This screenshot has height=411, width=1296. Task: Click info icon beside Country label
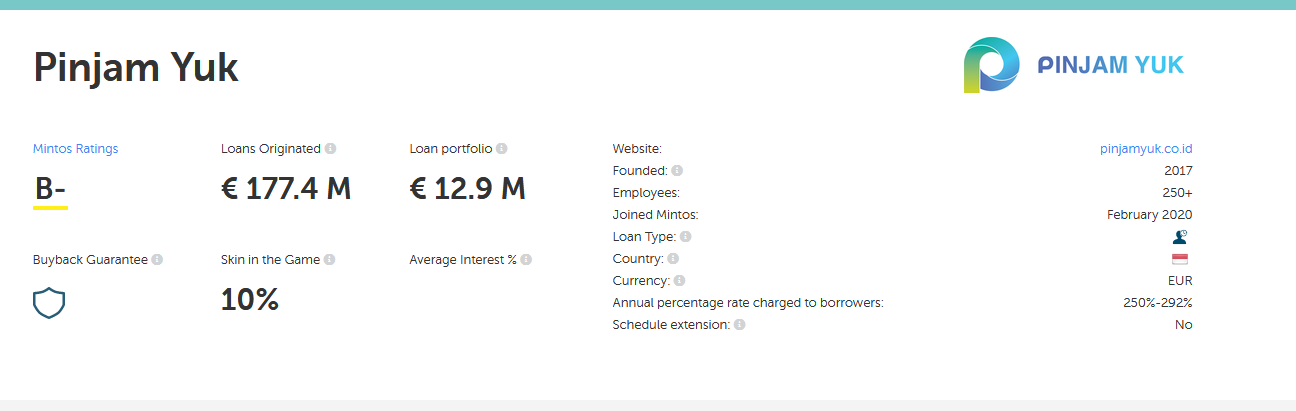click(673, 259)
